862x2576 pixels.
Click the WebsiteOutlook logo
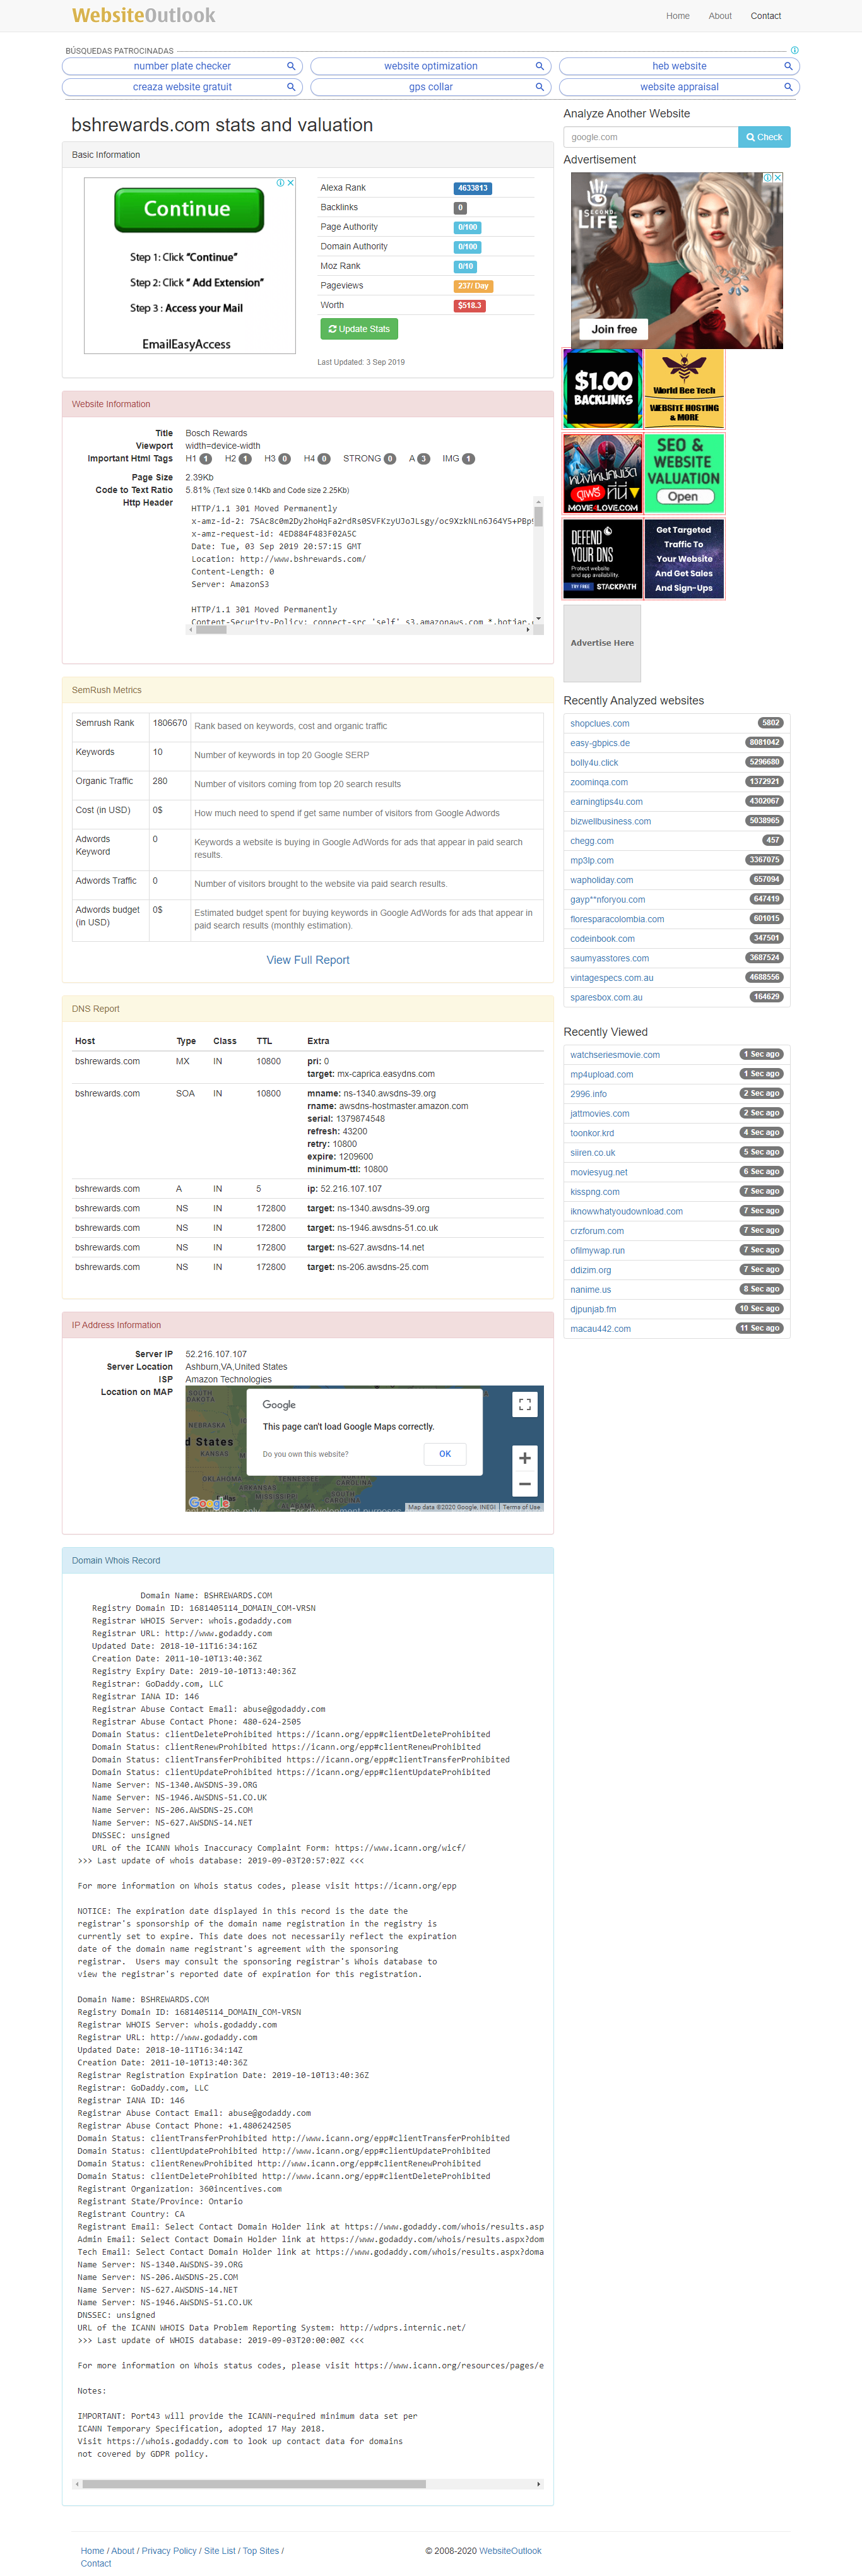pyautogui.click(x=144, y=15)
